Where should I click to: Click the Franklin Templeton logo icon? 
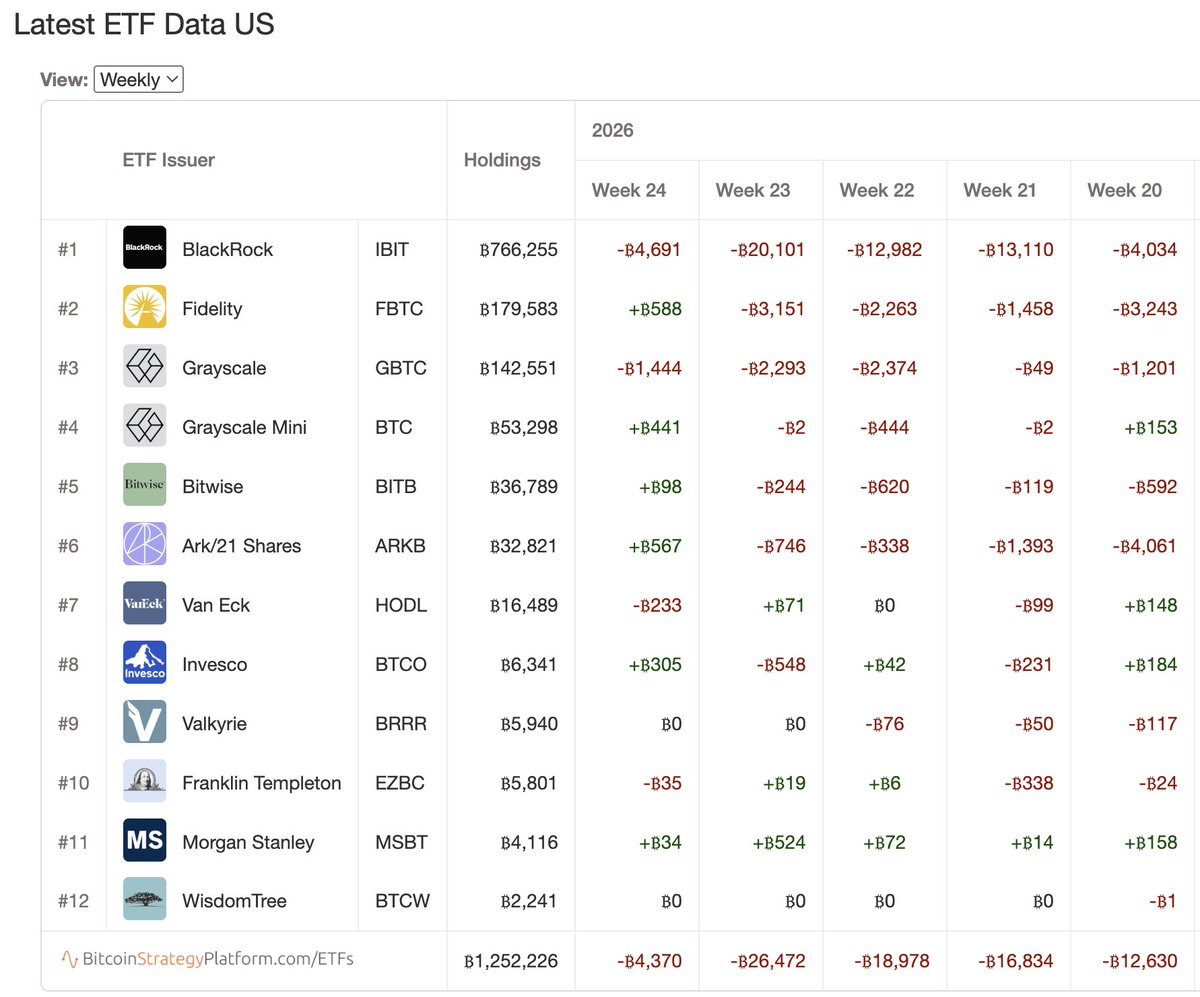[x=145, y=782]
